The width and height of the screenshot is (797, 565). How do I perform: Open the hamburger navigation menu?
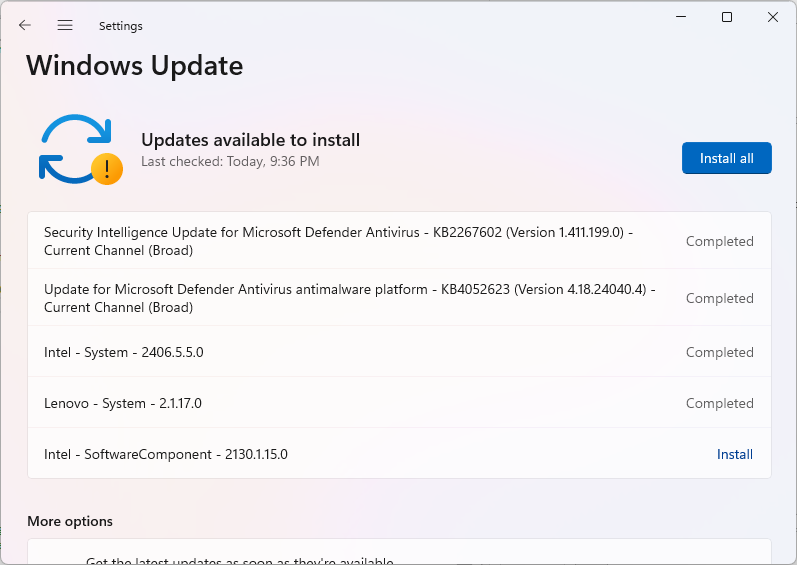(x=65, y=25)
